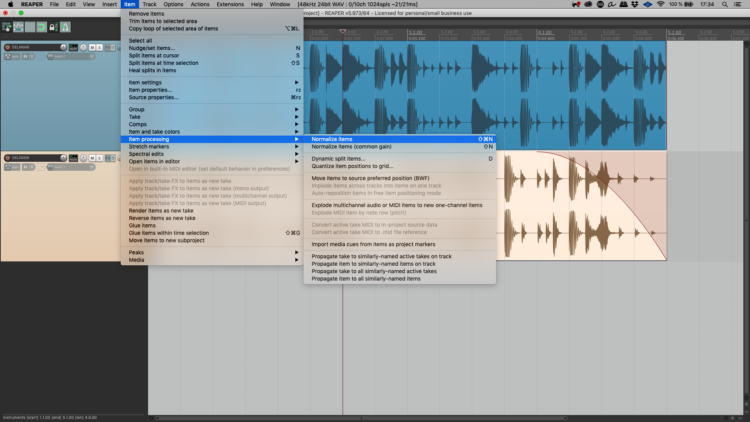The image size is (750, 422).
Task: Toggle envelope move with items icon
Action: pos(18,27)
